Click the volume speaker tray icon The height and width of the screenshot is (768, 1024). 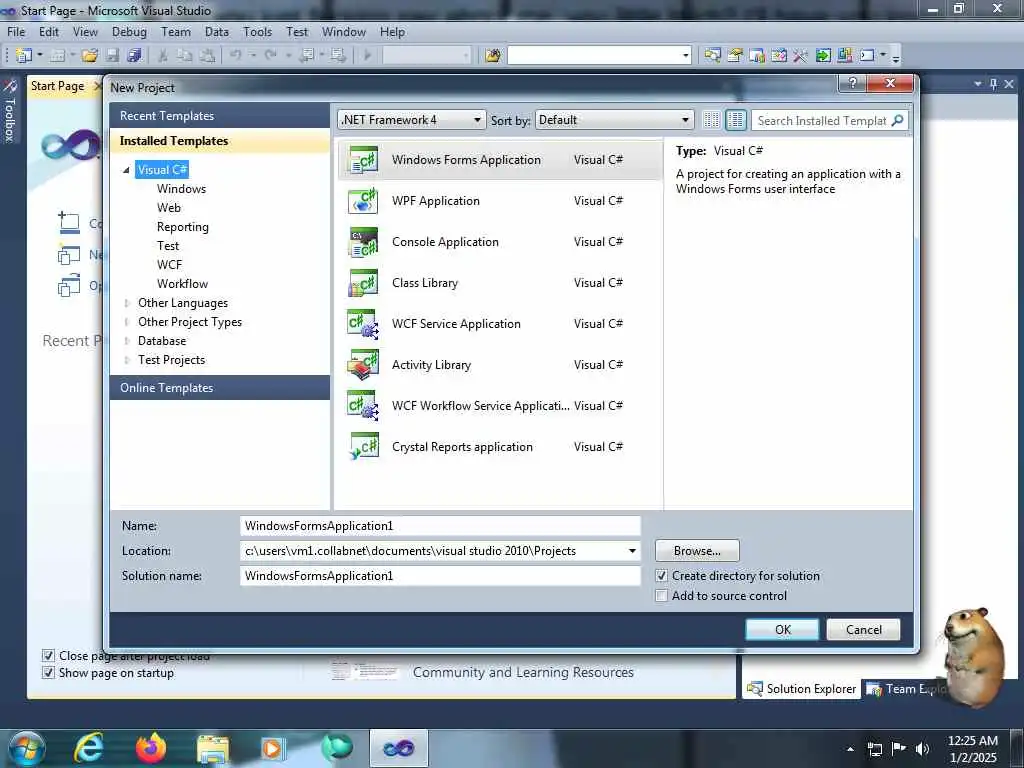tap(922, 749)
